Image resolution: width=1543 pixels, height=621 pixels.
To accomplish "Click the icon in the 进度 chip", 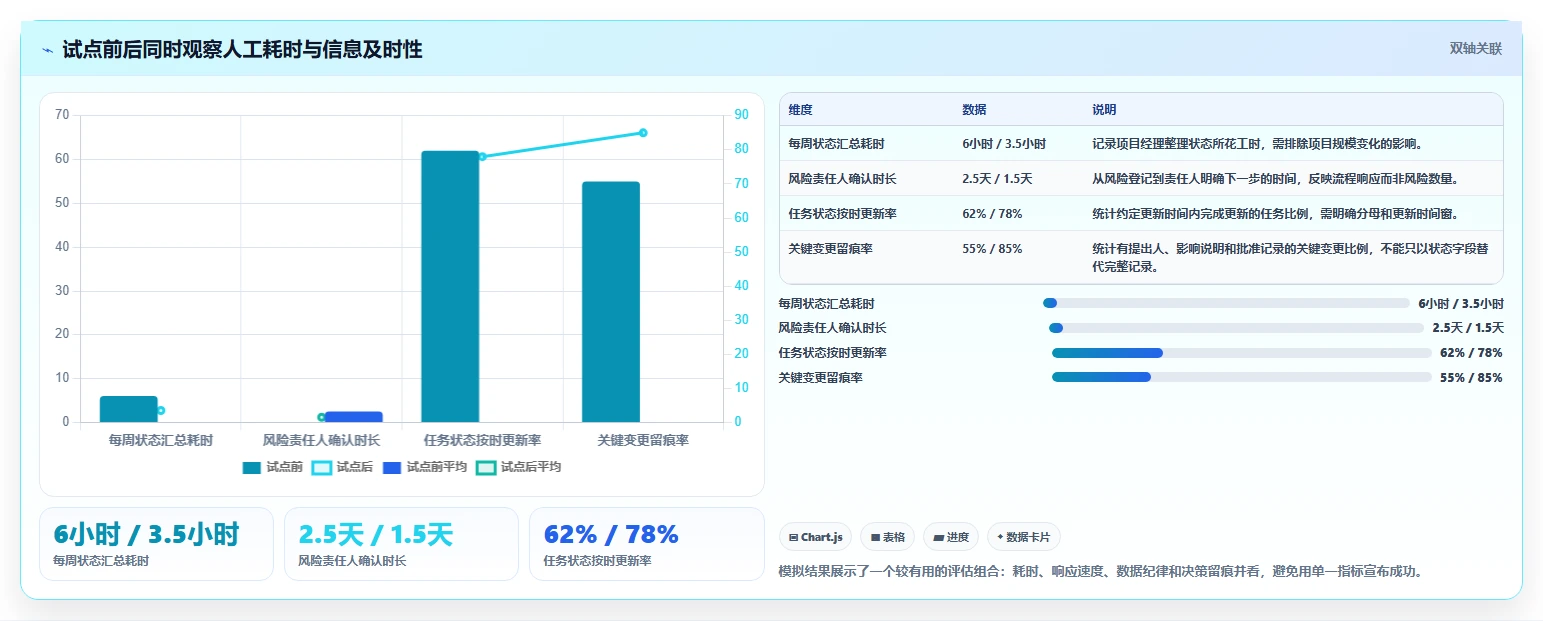I will (x=938, y=538).
